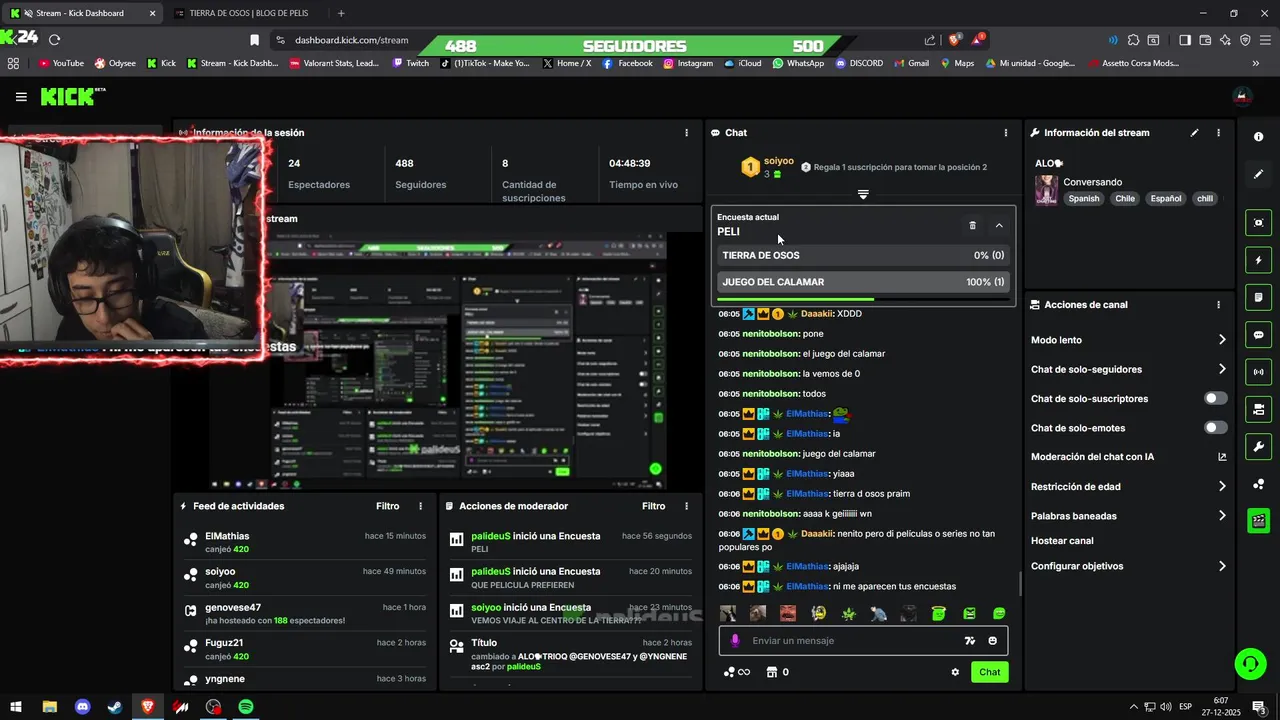Click the green clapperboard icon in sidebar

(1258, 521)
